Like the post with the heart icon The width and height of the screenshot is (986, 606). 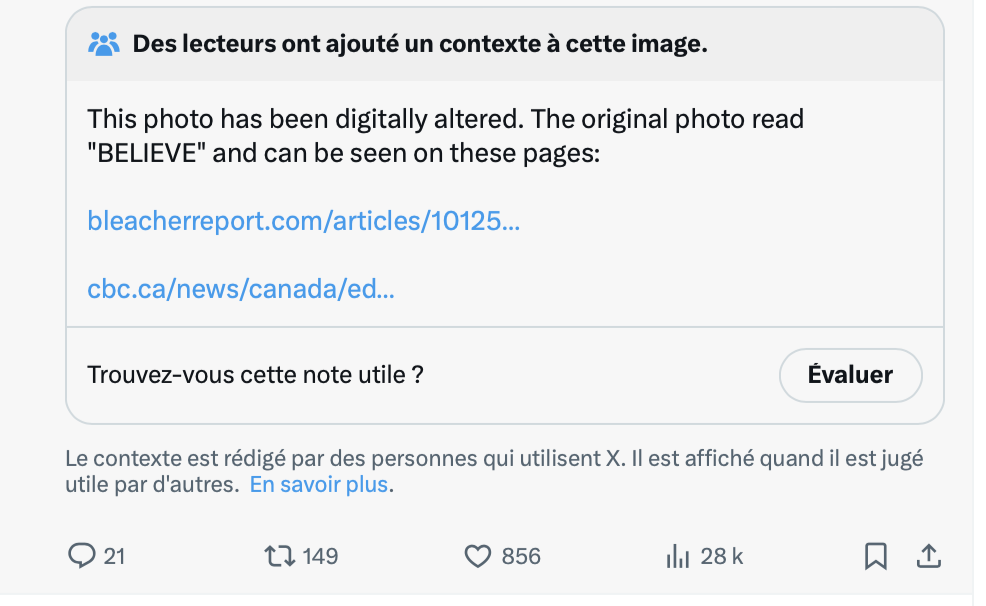pos(479,556)
